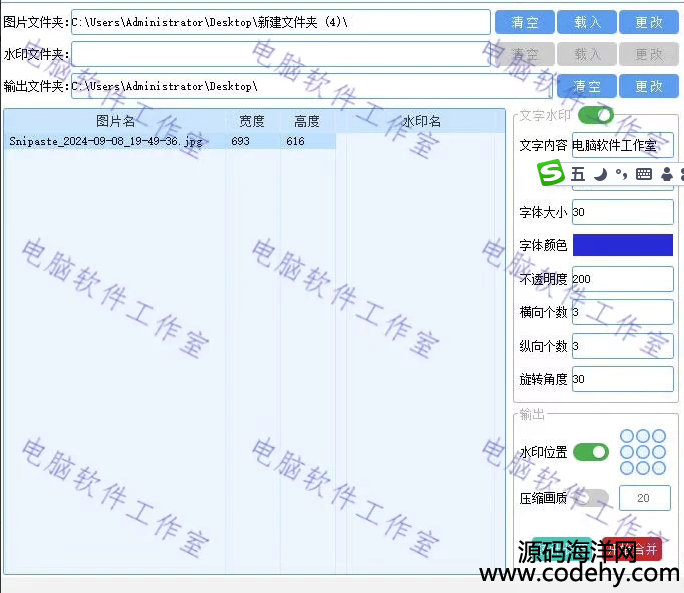Open the blue 字体颜色 color swatch
Screen dimensions: 684x593
pos(622,245)
